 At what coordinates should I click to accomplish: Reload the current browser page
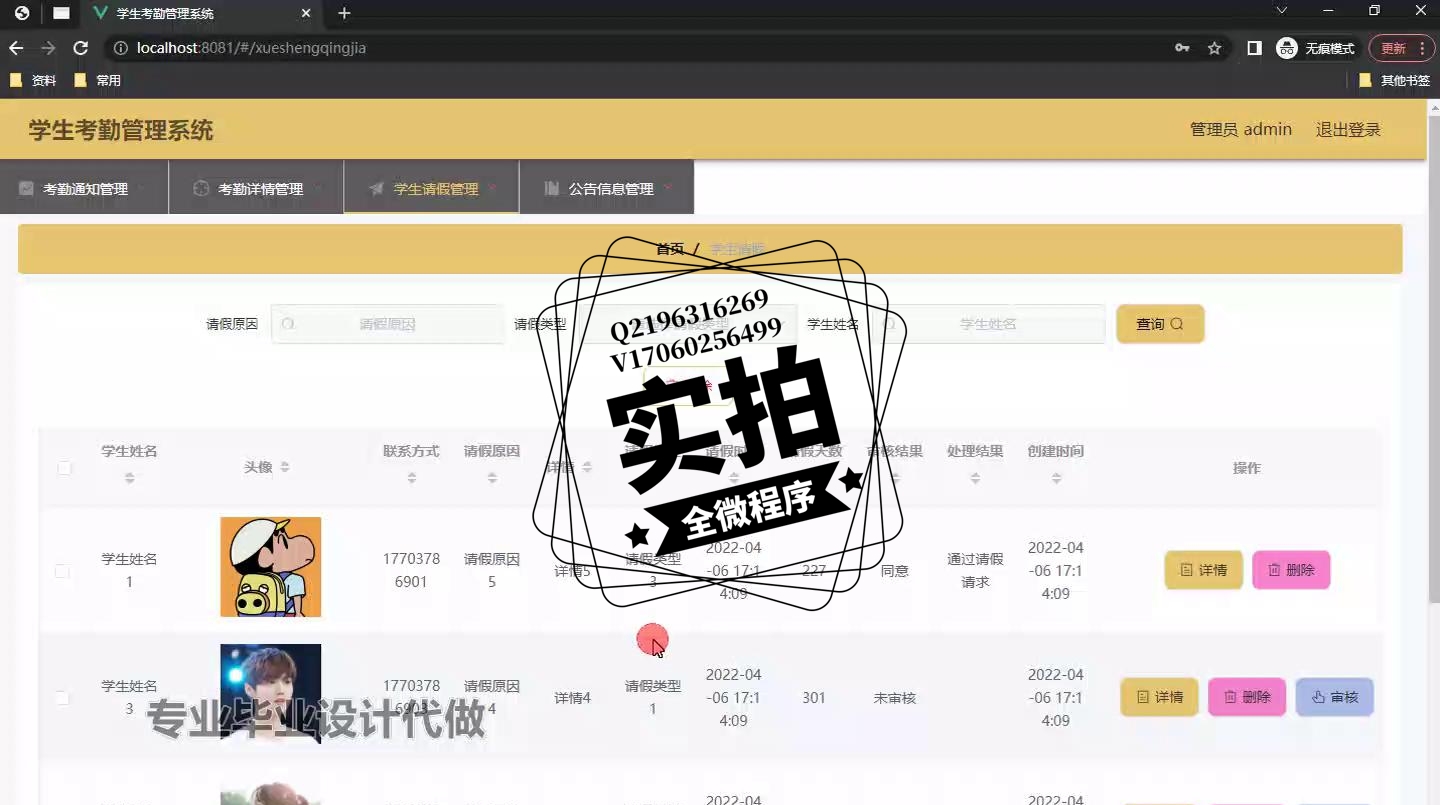click(x=82, y=48)
